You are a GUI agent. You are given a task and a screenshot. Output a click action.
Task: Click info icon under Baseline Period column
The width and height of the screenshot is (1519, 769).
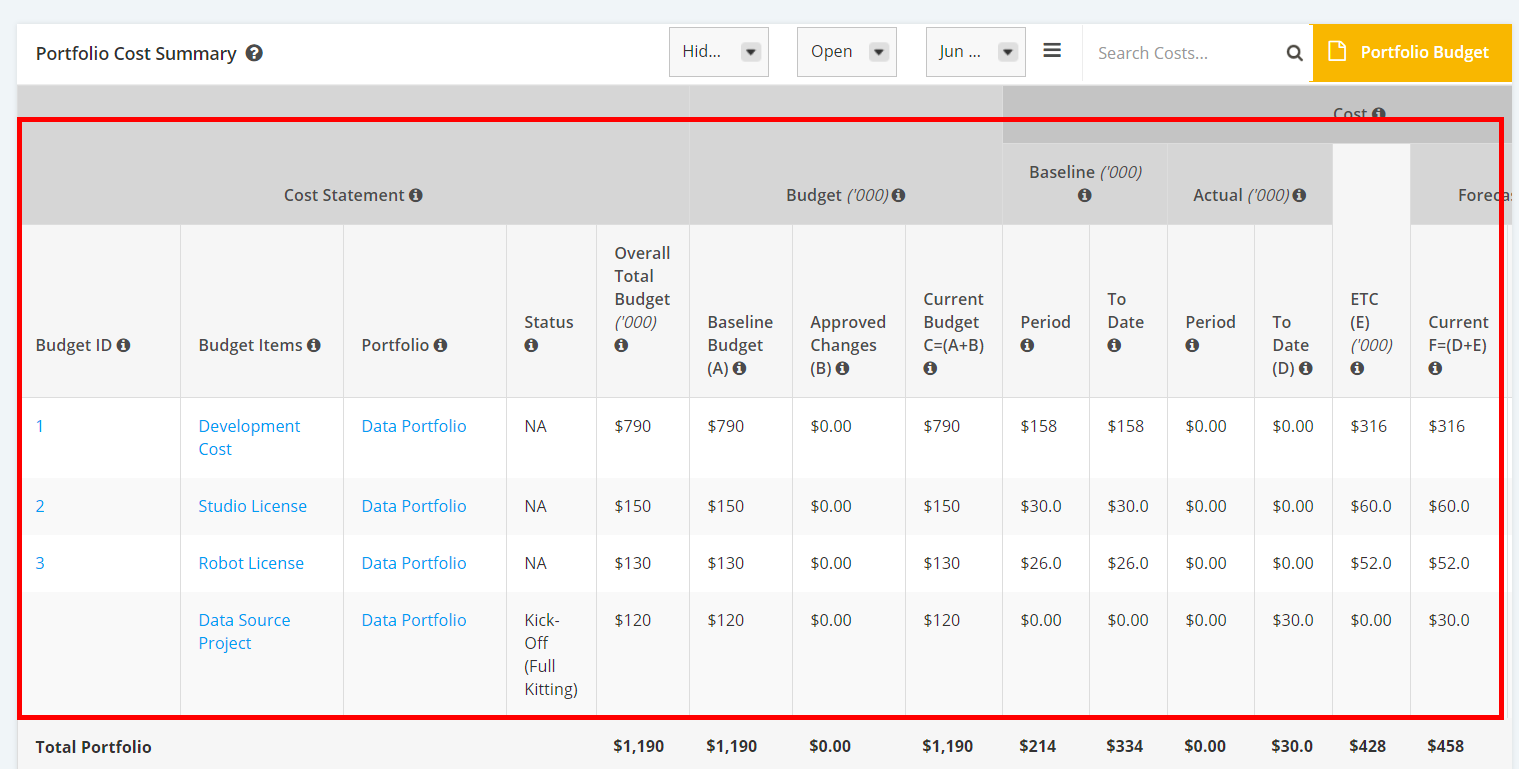[x=1027, y=345]
